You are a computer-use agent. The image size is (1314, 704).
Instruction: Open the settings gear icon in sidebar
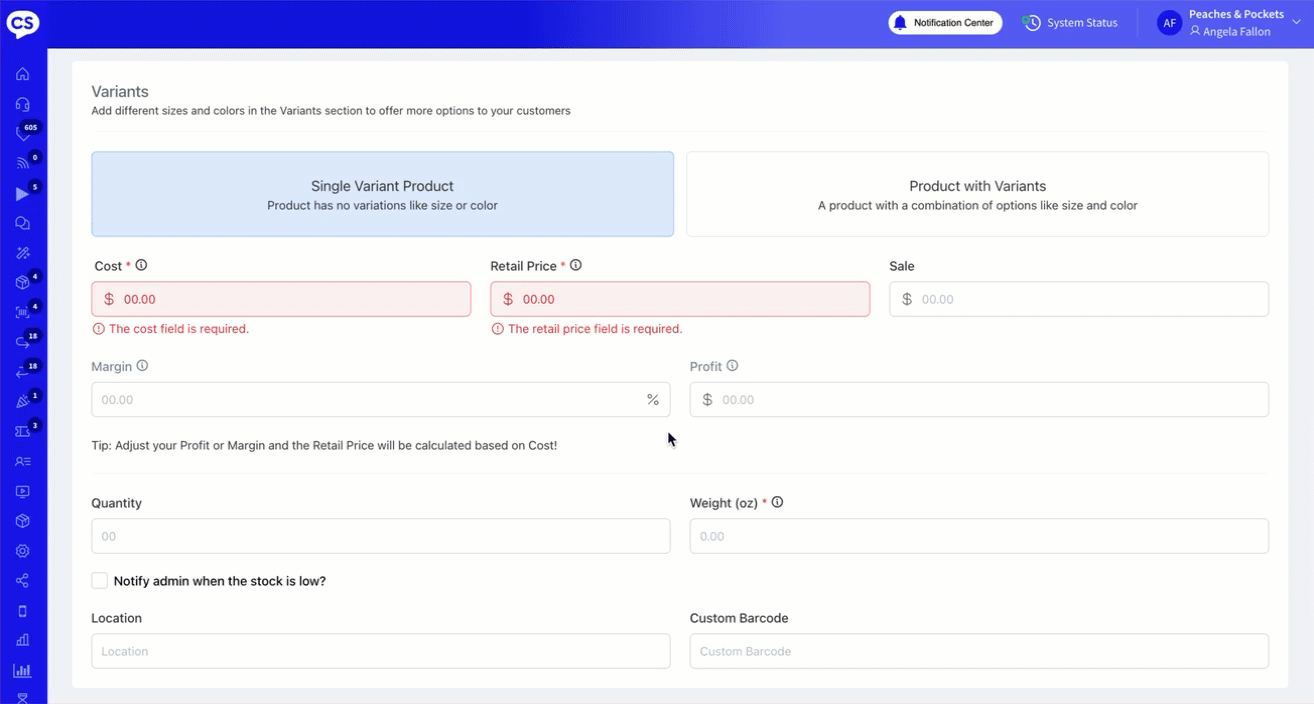pos(23,551)
